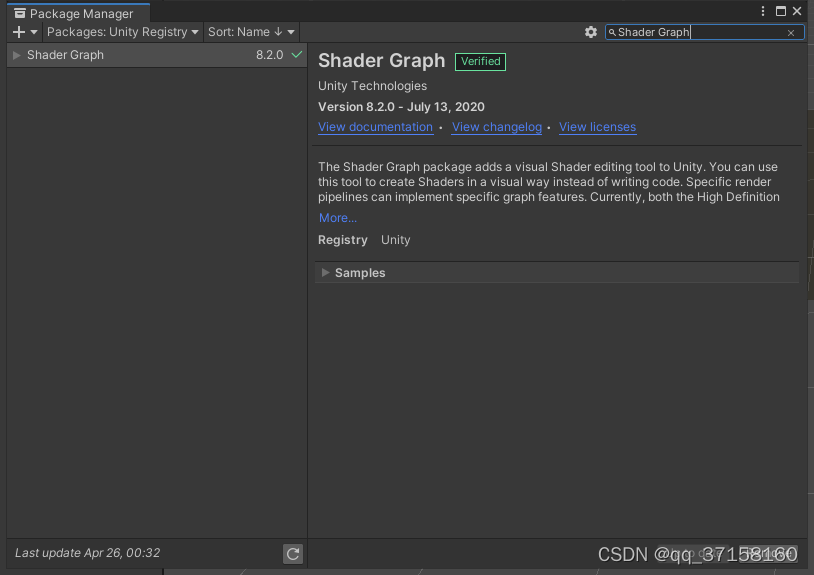Click the View changelog link
Screen dimensions: 814x575
(x=496, y=127)
